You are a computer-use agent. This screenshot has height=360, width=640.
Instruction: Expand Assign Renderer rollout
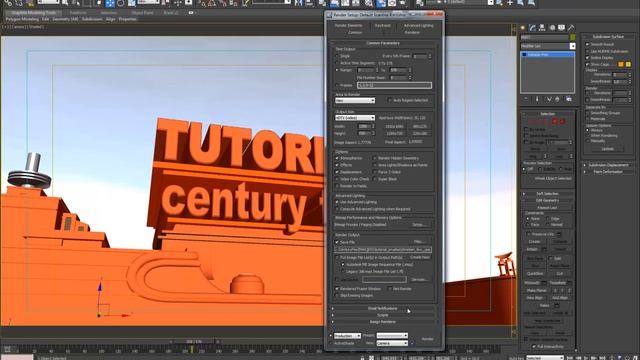pyautogui.click(x=383, y=322)
